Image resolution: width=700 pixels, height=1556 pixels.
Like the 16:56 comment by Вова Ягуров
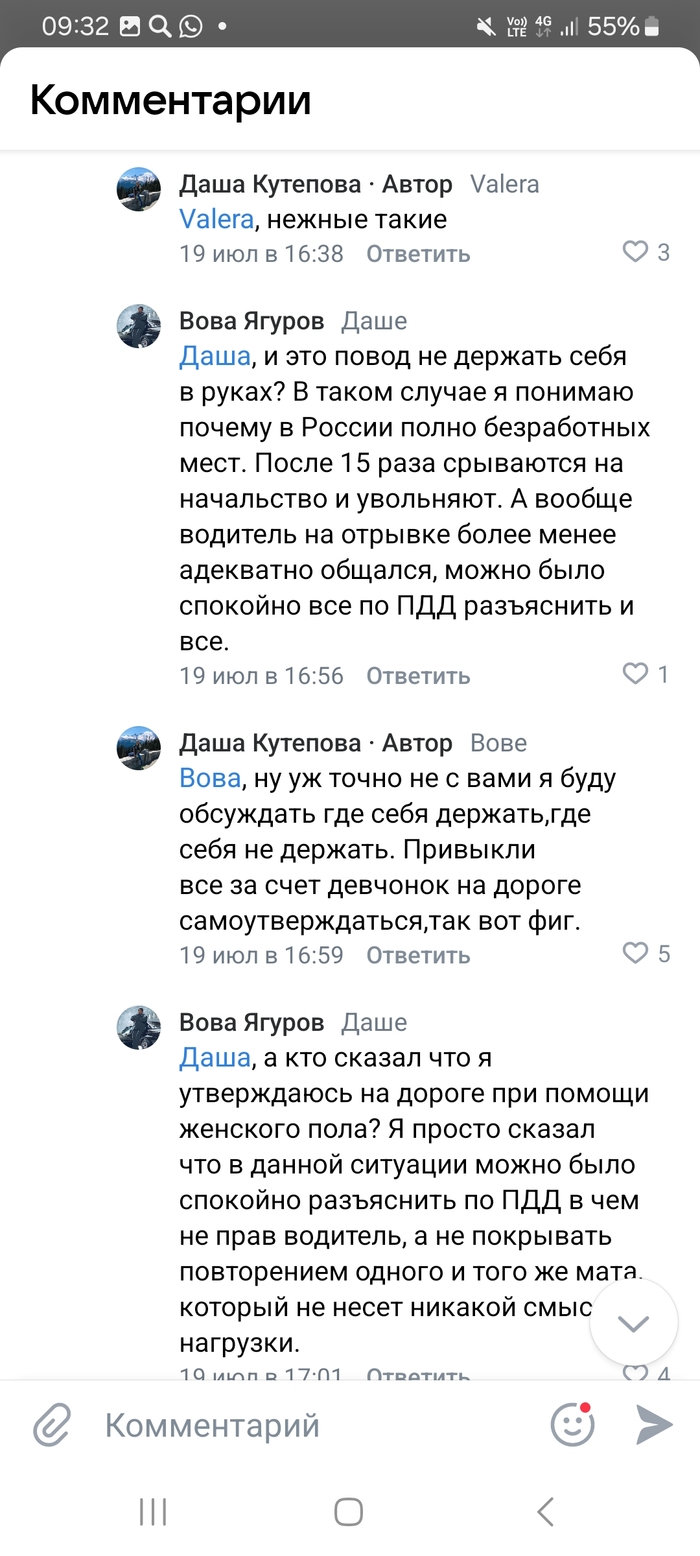click(x=636, y=674)
